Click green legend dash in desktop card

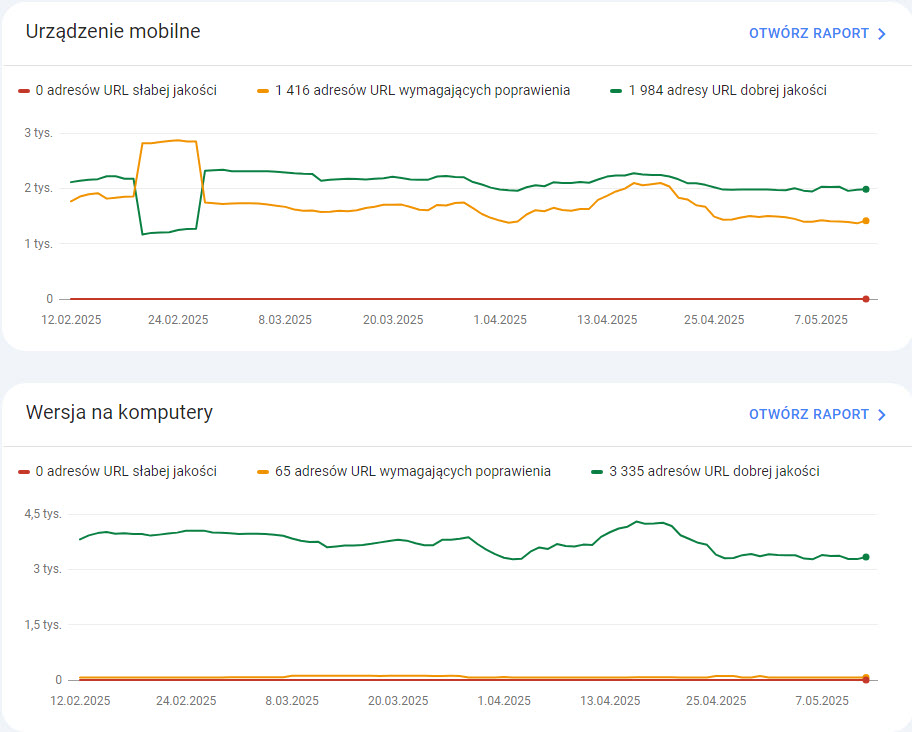coord(598,472)
